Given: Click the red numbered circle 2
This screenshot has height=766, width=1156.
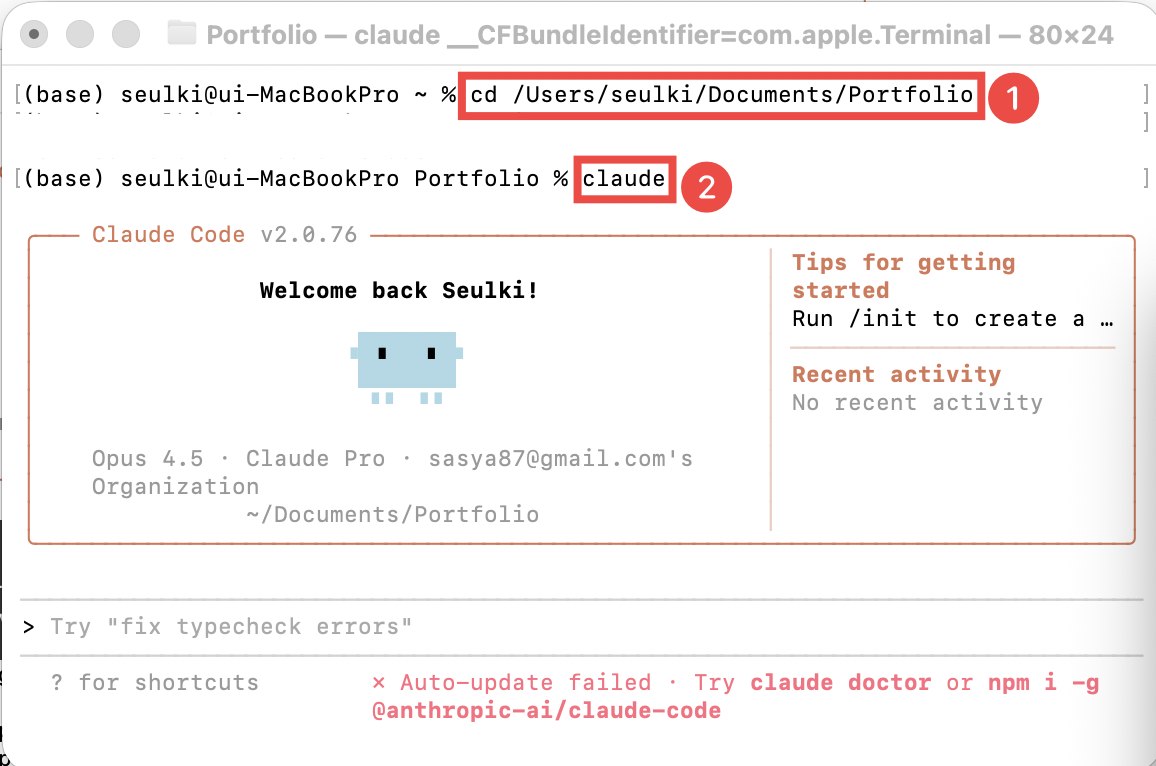Looking at the screenshot, I should 707,186.
